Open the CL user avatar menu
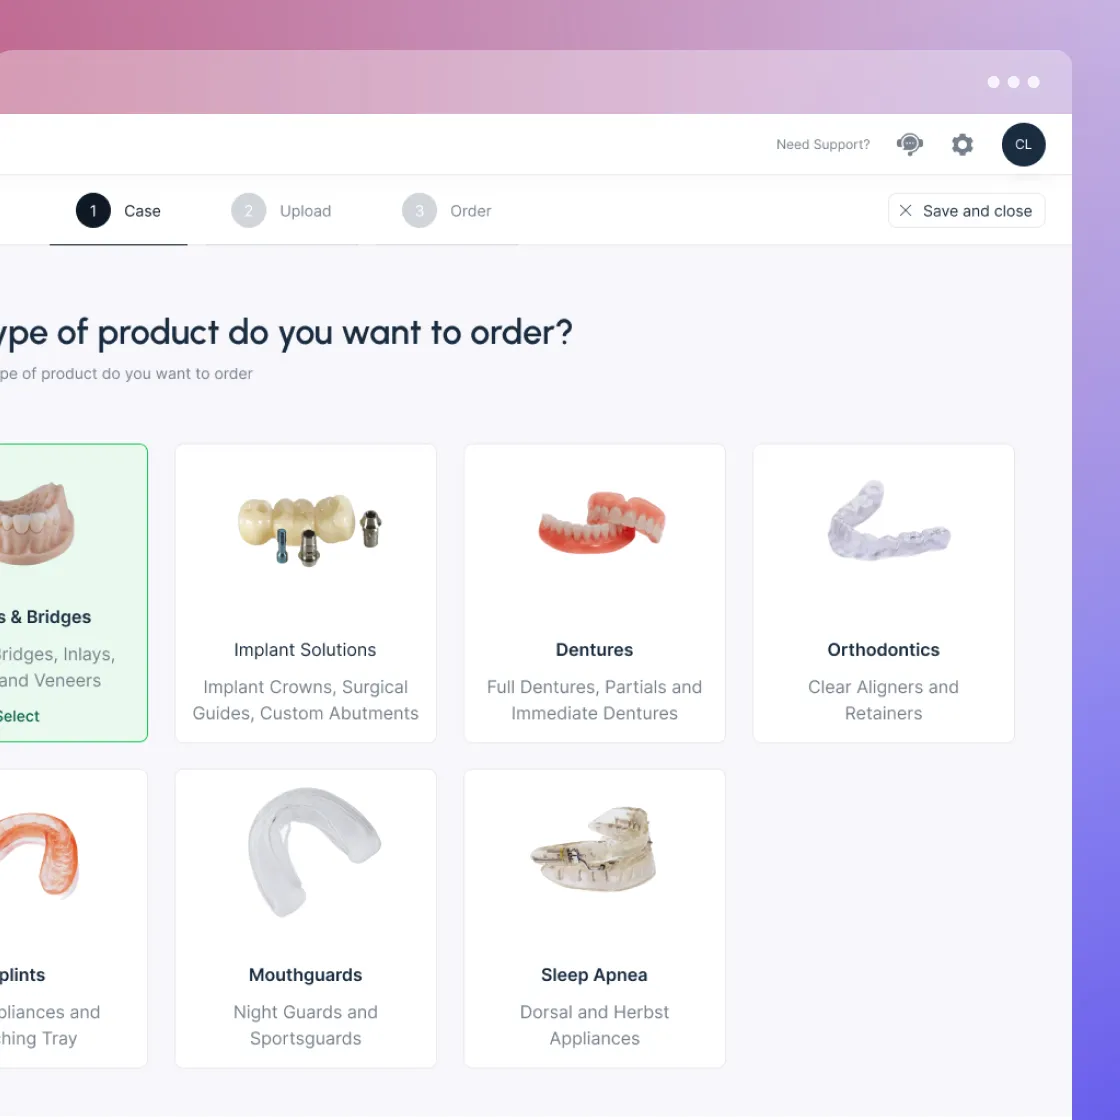 tap(1023, 144)
